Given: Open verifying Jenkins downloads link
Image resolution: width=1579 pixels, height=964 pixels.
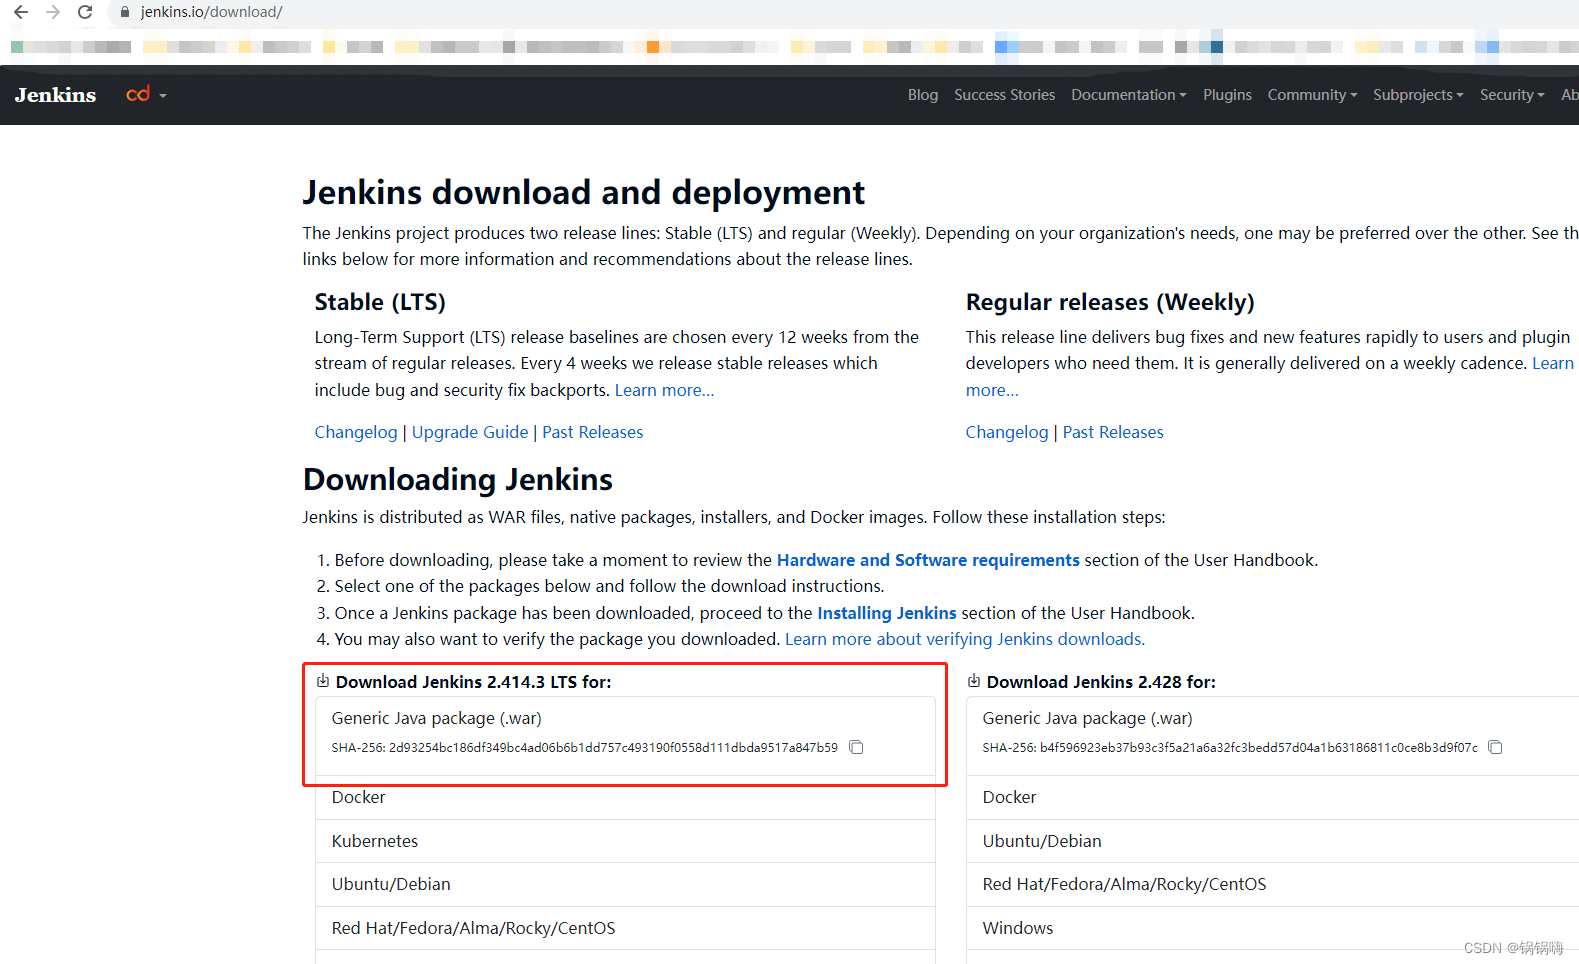Looking at the screenshot, I should [965, 639].
